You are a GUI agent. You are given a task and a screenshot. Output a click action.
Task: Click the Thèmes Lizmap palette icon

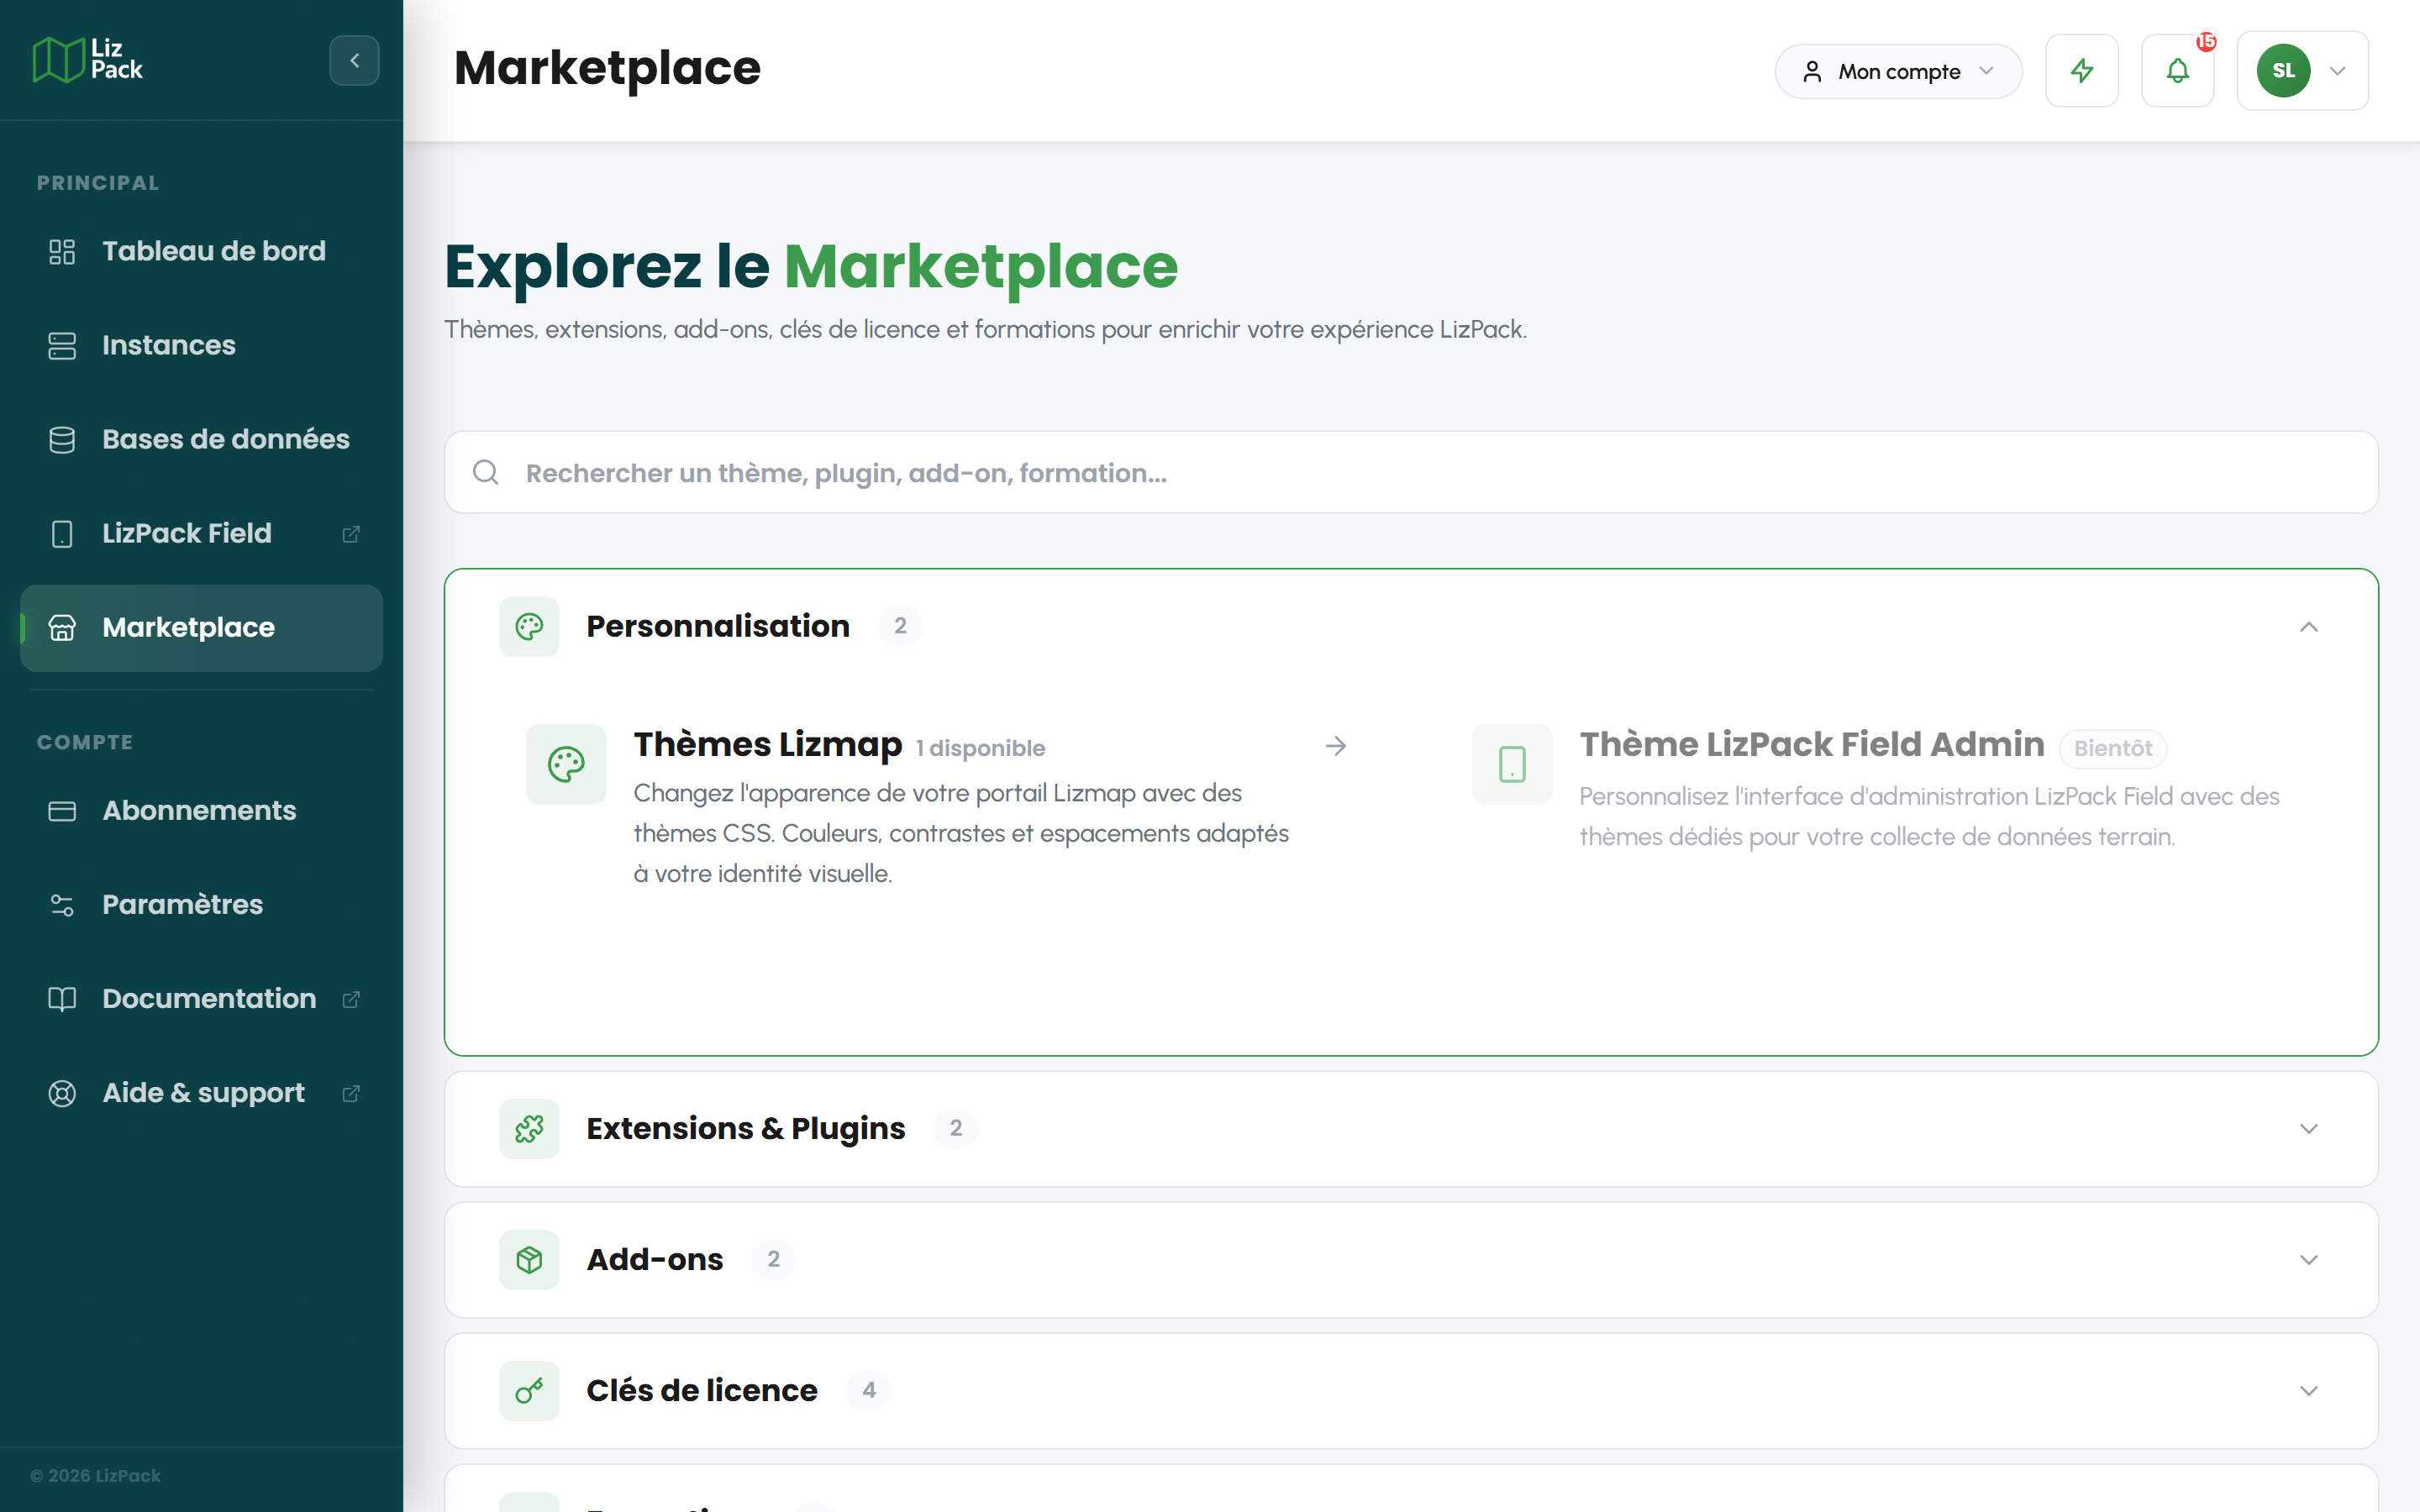[x=566, y=765]
